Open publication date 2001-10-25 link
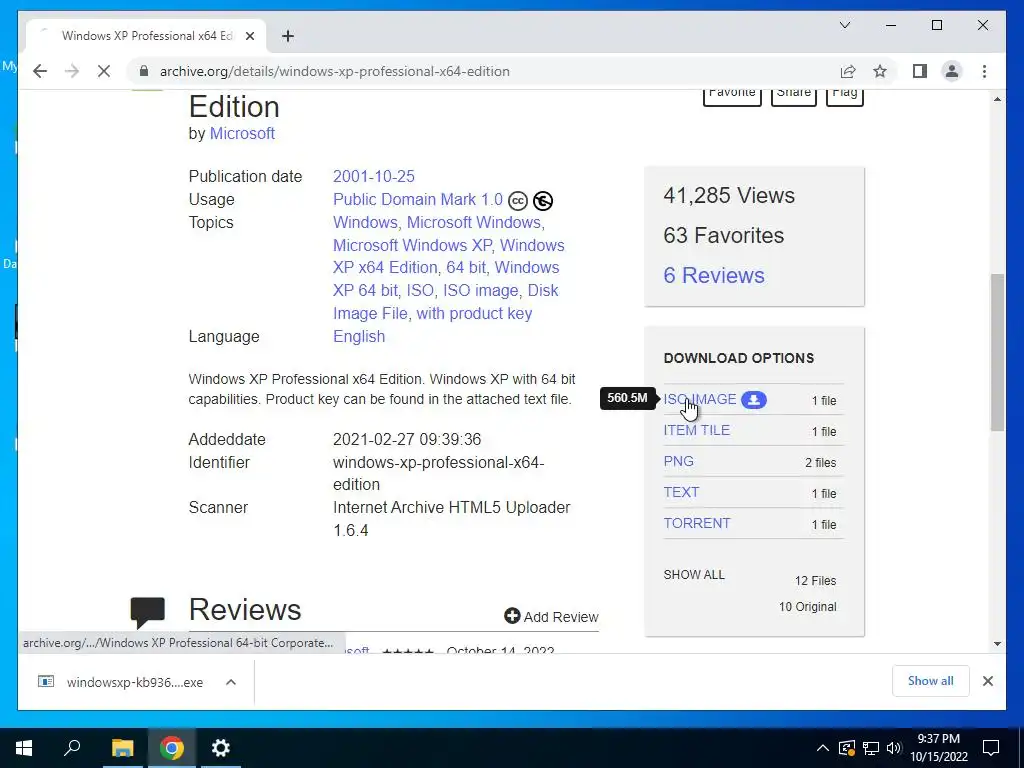 [x=374, y=176]
